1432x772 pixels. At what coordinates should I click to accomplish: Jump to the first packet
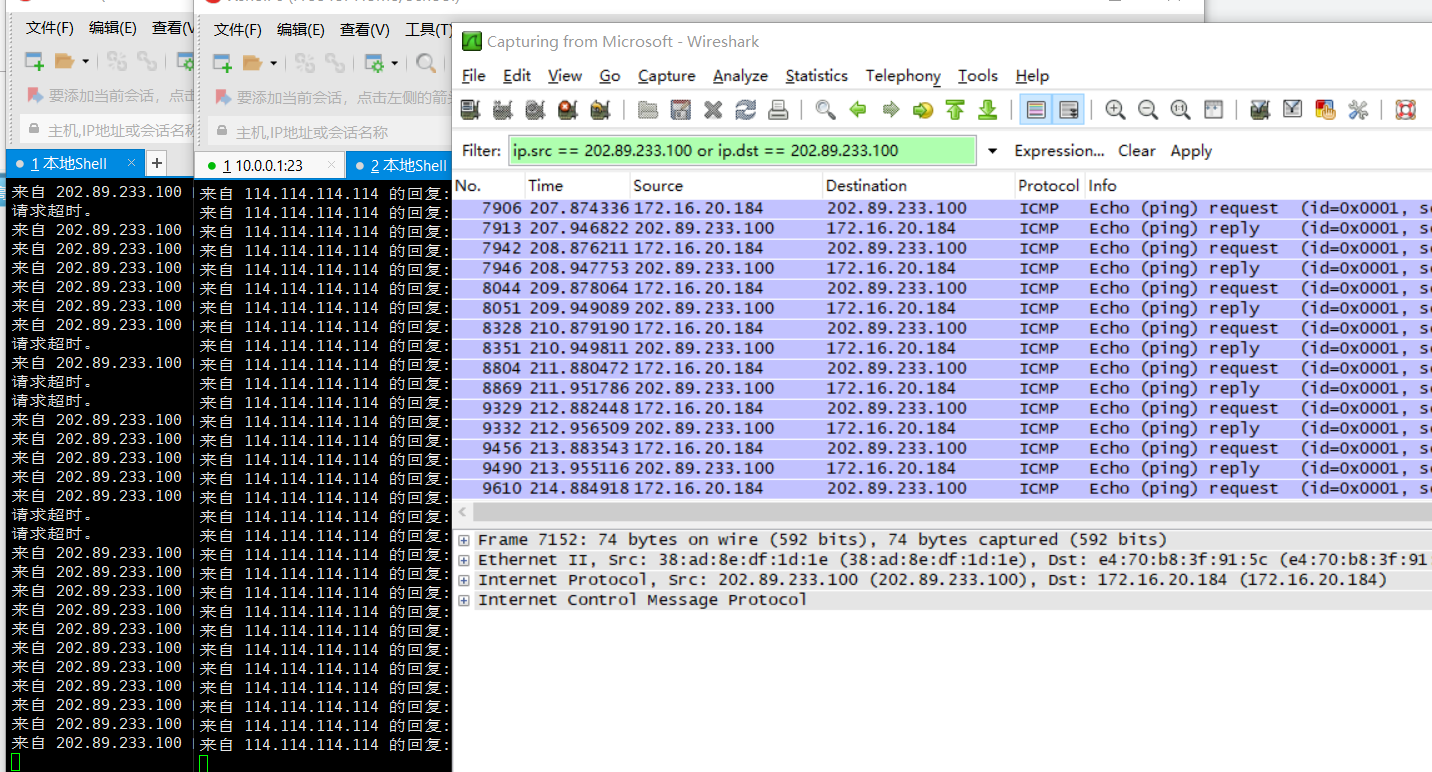[955, 110]
